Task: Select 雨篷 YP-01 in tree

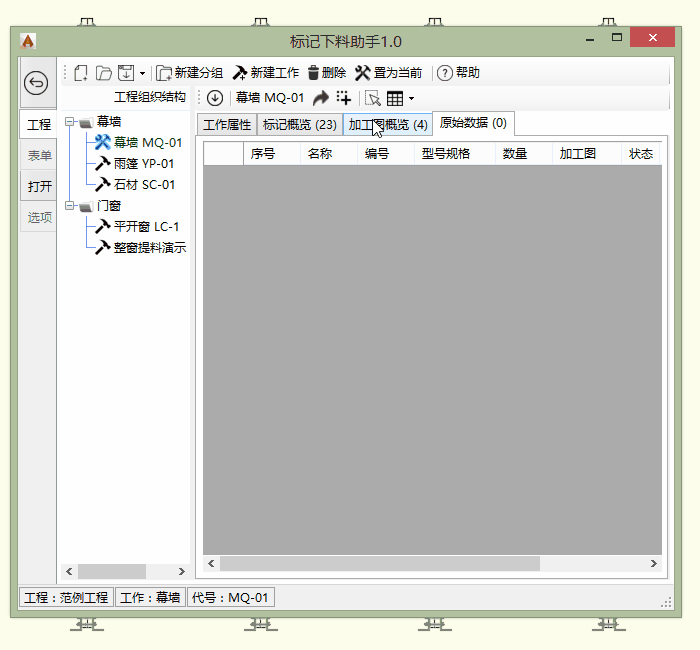Action: pyautogui.click(x=143, y=164)
